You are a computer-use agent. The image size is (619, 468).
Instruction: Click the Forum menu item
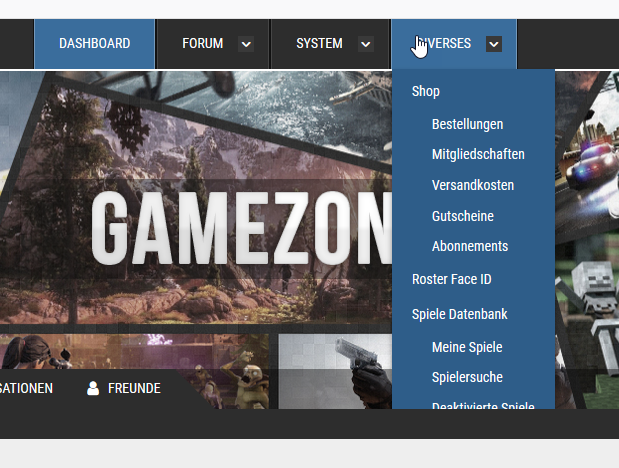[x=202, y=44]
